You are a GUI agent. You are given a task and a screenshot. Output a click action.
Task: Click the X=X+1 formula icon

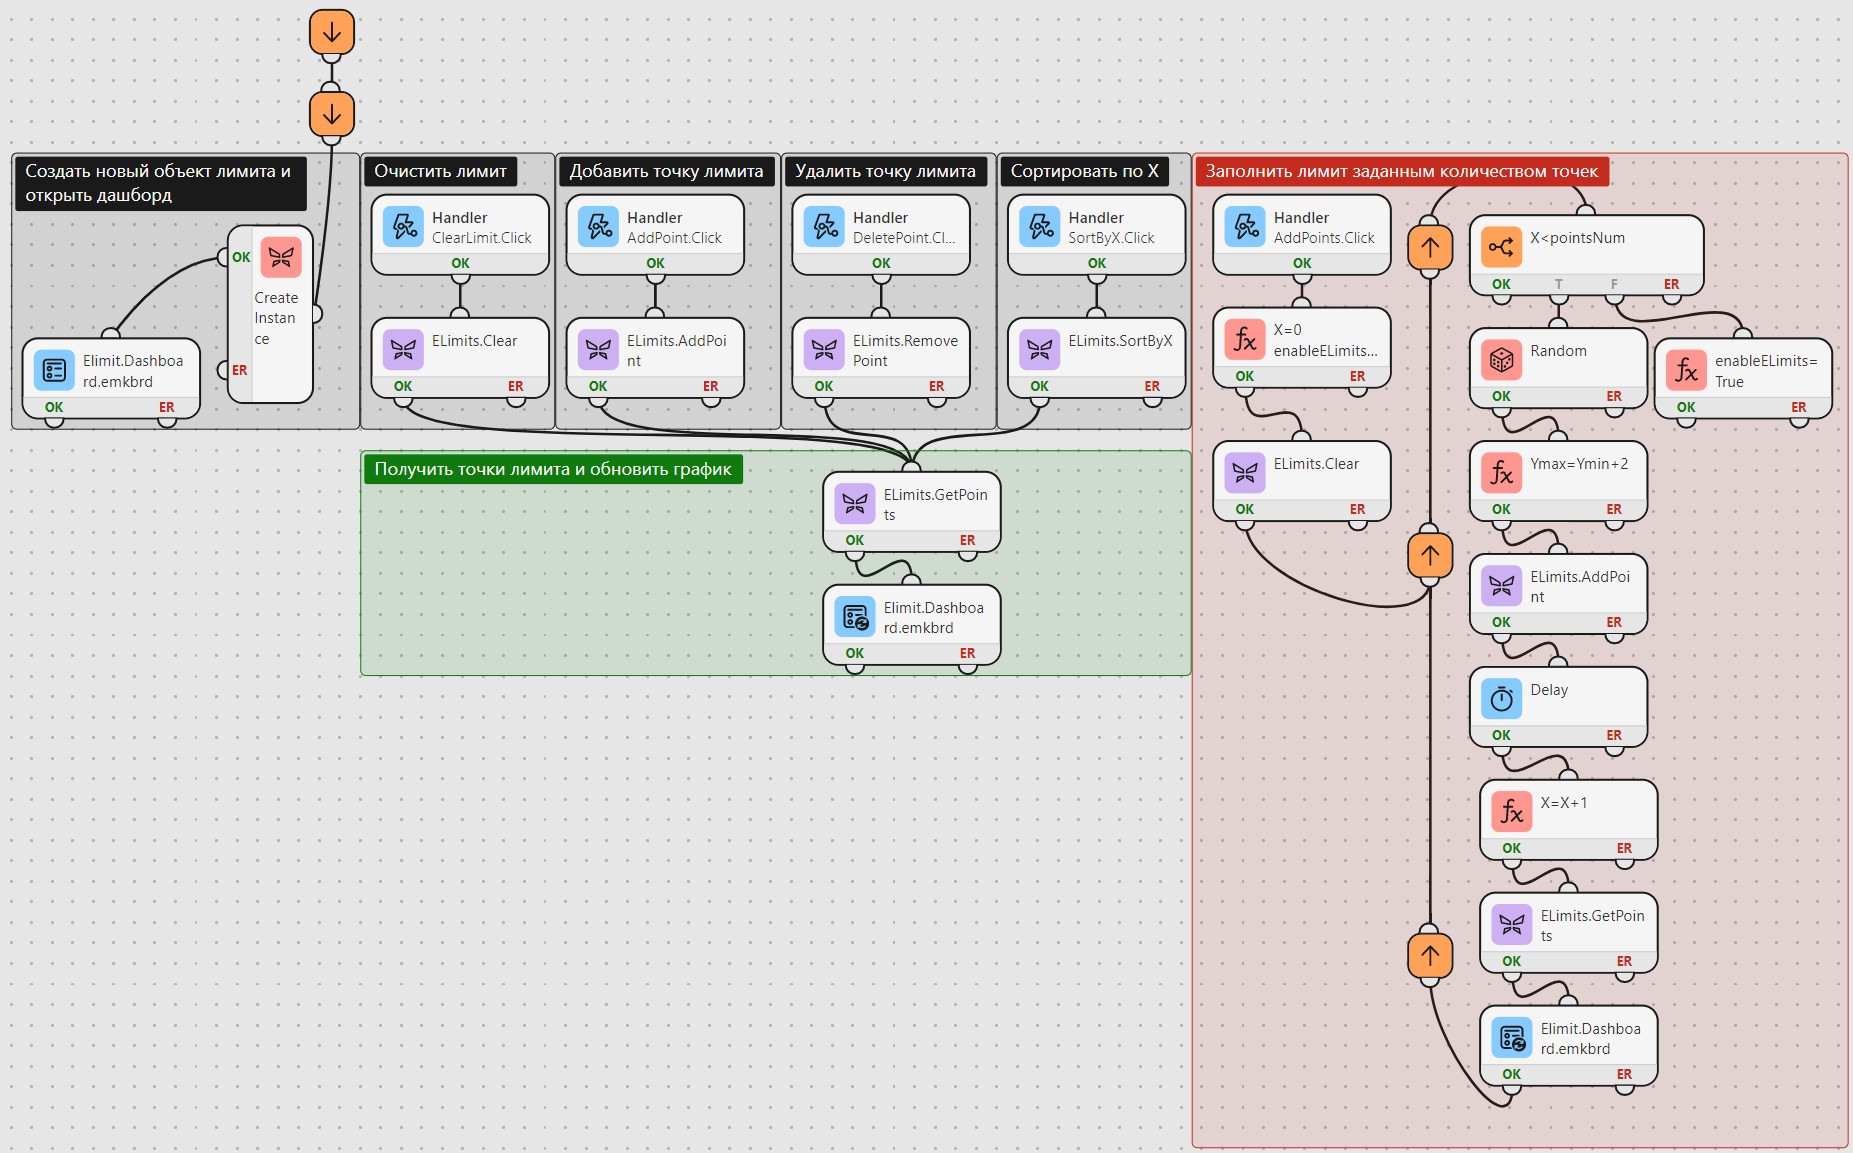[1511, 812]
